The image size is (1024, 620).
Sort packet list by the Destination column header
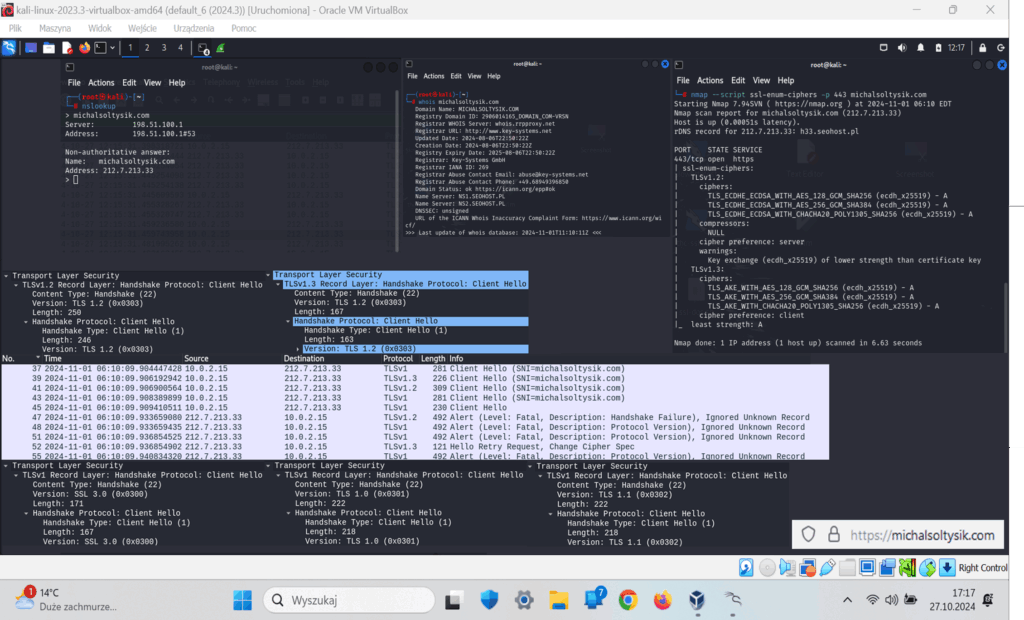[x=304, y=359]
